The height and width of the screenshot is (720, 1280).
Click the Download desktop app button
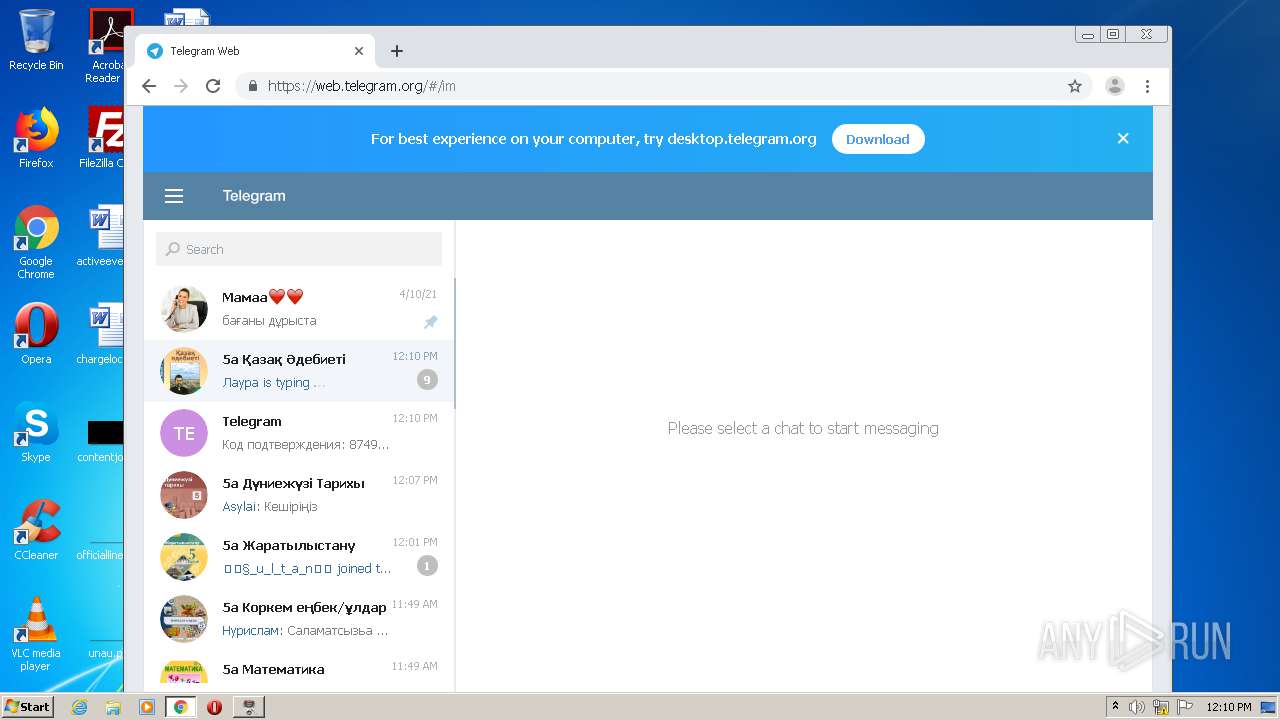pos(878,139)
